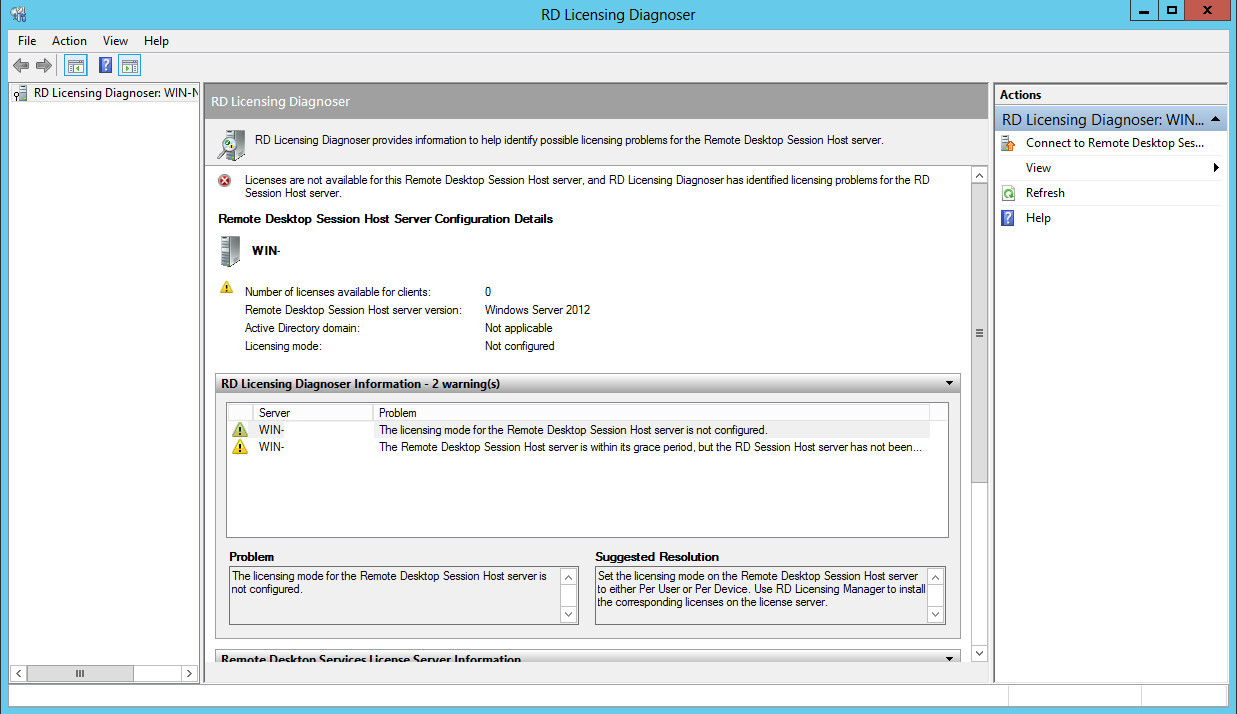Toggle the Show/Hide Console Tree toolbar icon

point(75,66)
